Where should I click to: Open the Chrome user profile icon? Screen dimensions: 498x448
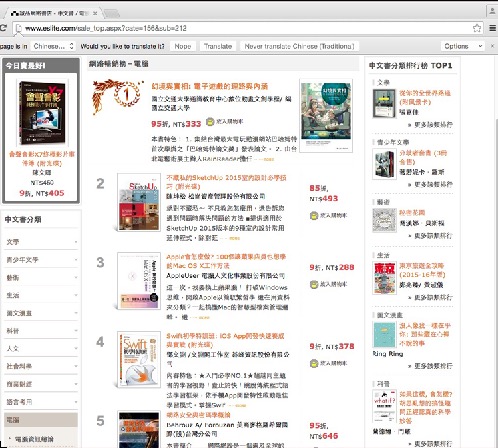(492, 11)
